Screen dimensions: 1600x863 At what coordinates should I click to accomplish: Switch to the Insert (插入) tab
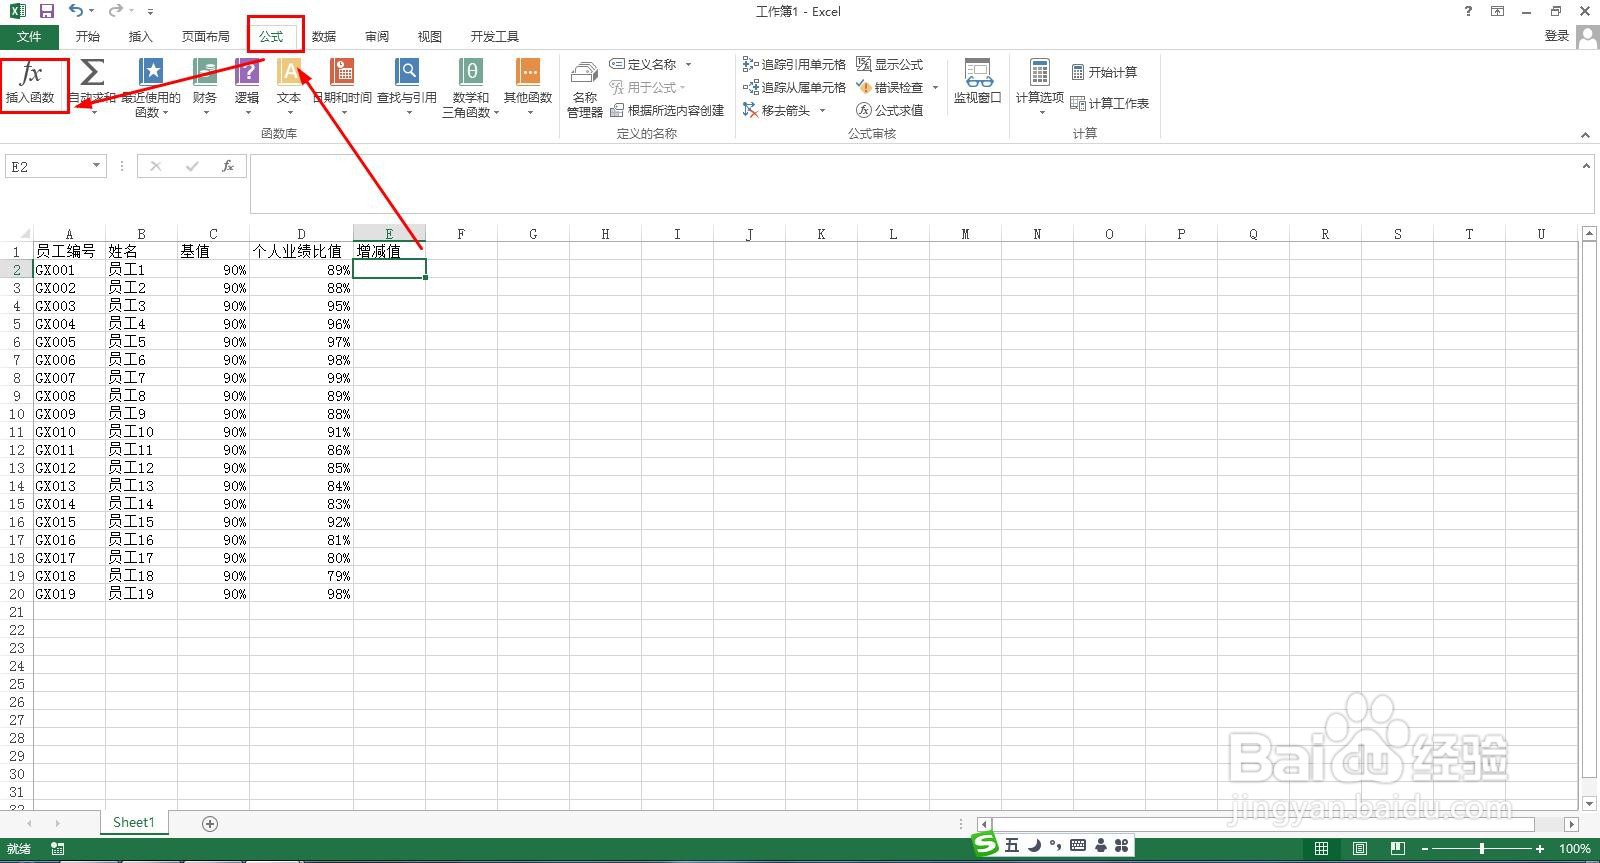[x=141, y=36]
